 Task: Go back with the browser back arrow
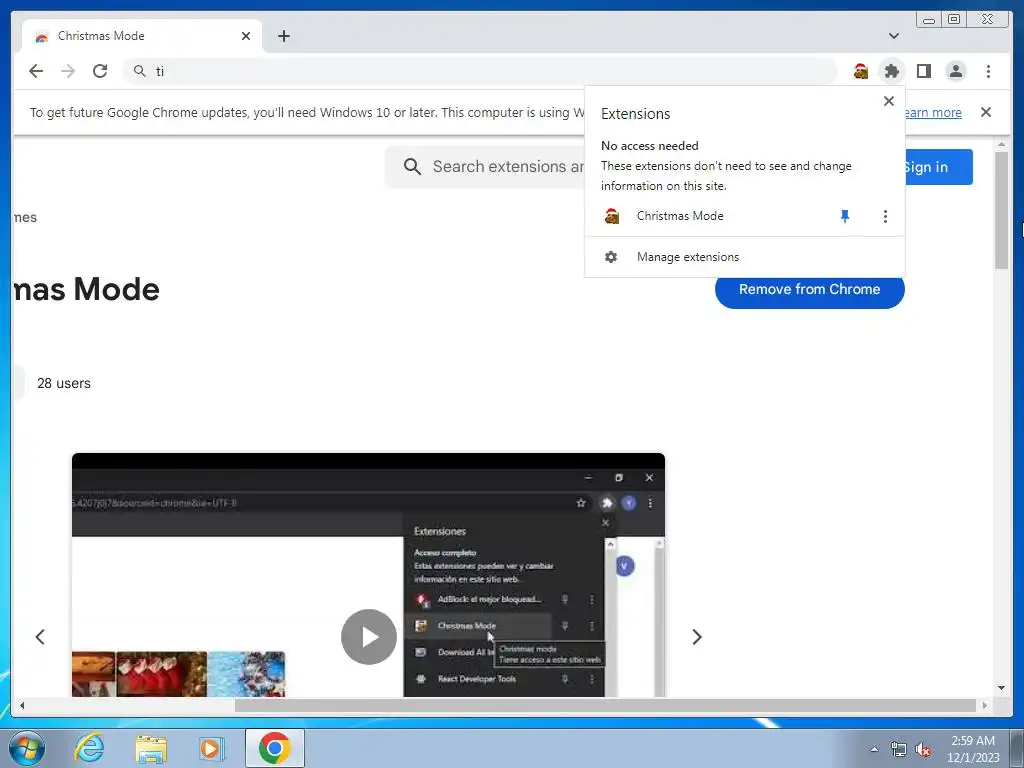tap(36, 71)
